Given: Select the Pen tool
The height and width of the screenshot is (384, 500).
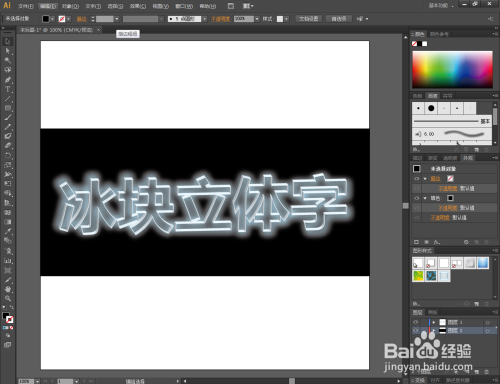Looking at the screenshot, I should coord(8,80).
